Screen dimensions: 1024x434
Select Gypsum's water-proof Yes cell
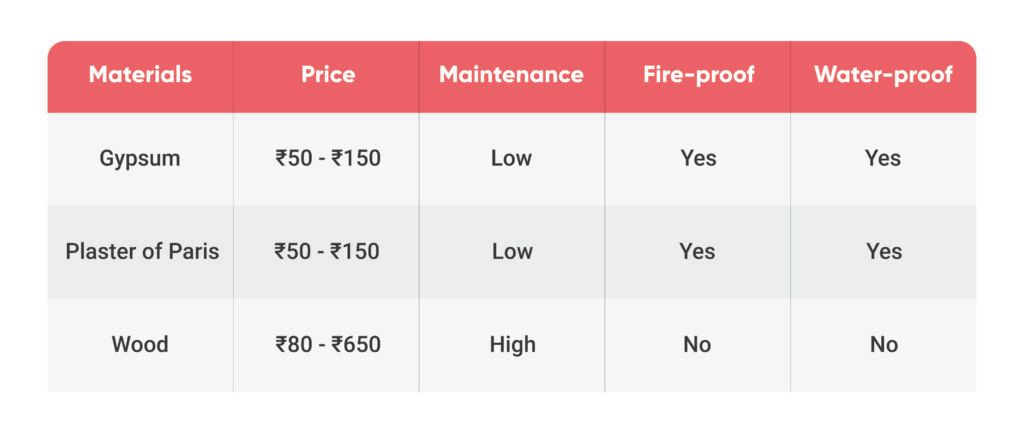(x=883, y=158)
